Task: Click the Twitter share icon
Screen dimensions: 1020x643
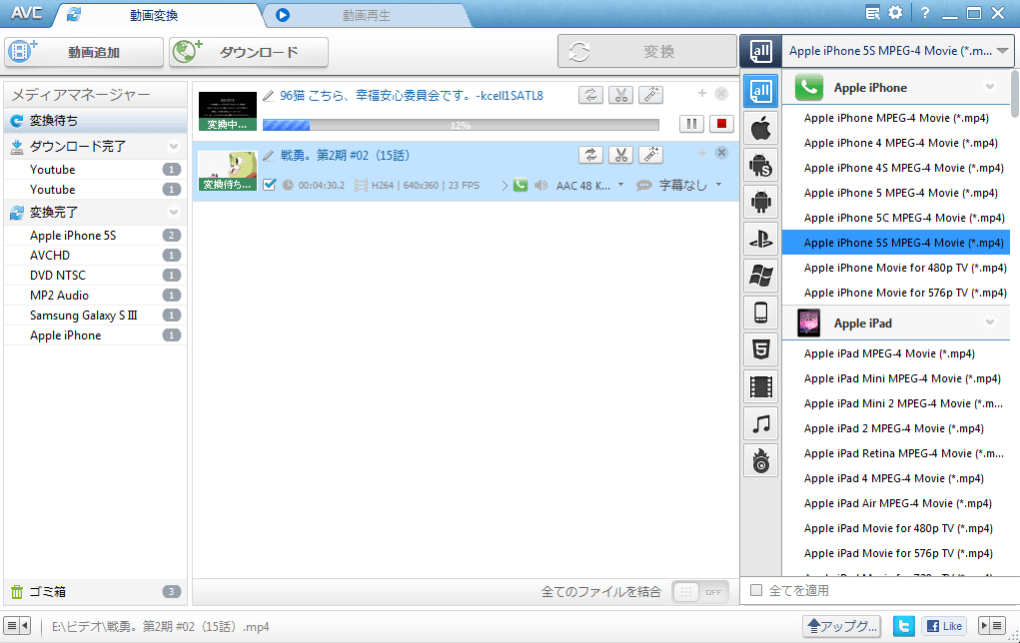Action: tap(904, 626)
